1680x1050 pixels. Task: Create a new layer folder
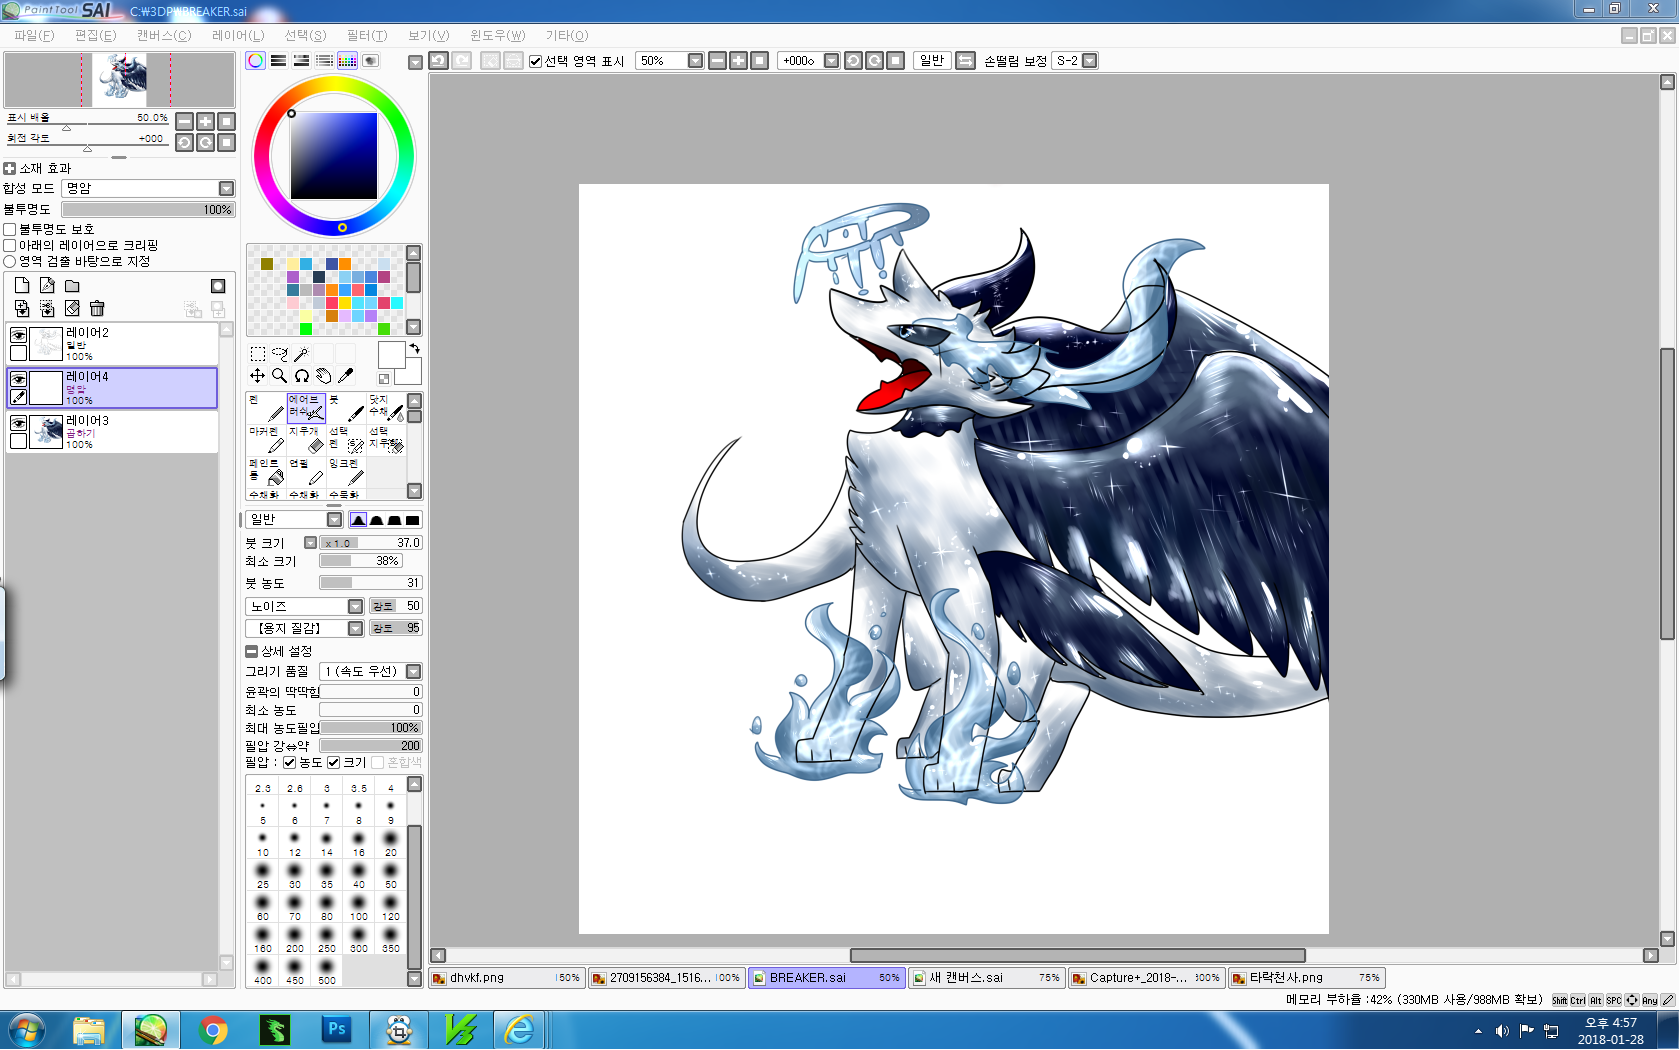coord(72,286)
